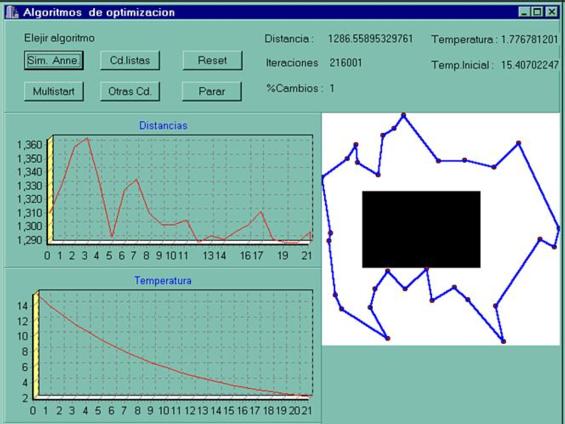Minimize the Algoritmos de optimizacion window

[x=524, y=12]
